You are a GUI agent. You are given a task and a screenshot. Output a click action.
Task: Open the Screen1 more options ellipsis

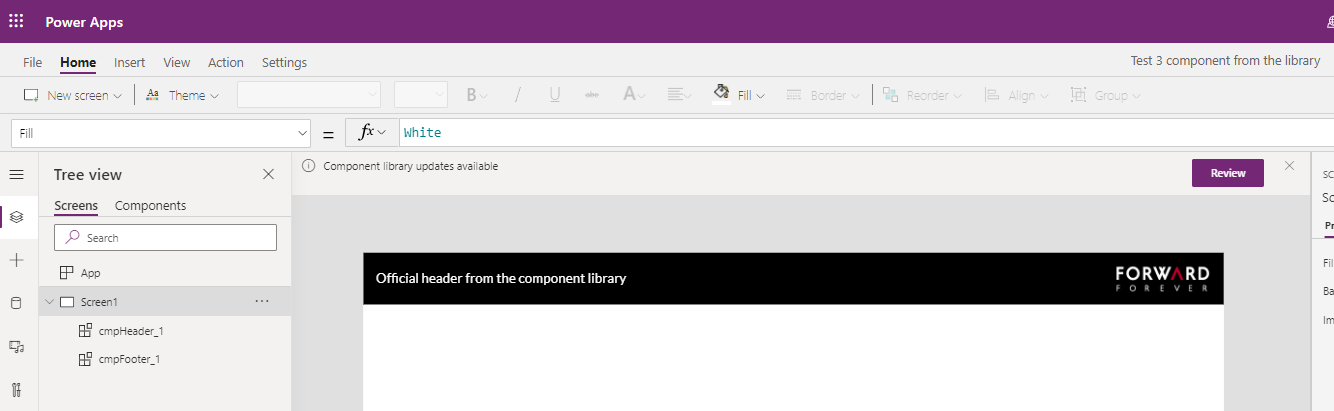click(262, 301)
